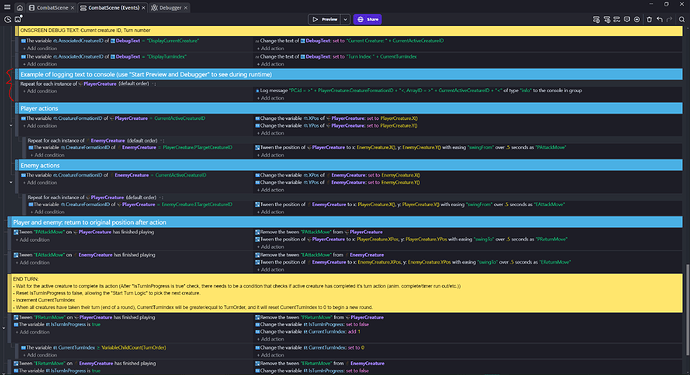
Task: Click PlayerCreature in the logging Repeat for each
Action: pos(100,84)
